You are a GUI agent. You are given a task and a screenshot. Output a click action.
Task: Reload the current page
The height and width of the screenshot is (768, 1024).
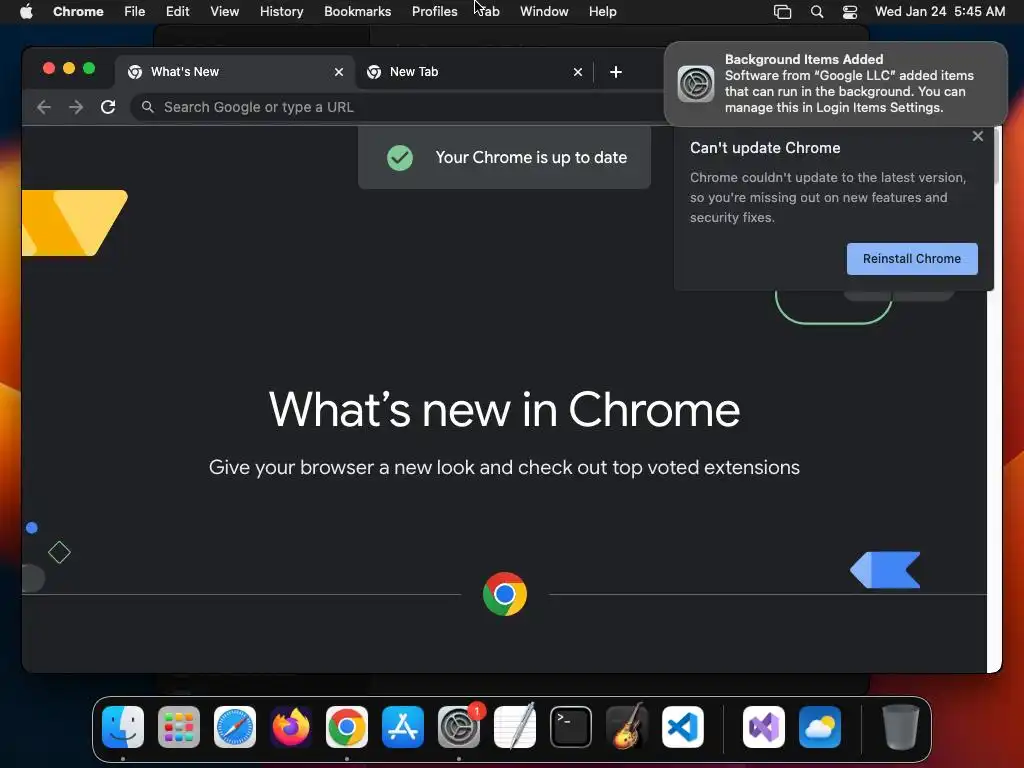108,107
